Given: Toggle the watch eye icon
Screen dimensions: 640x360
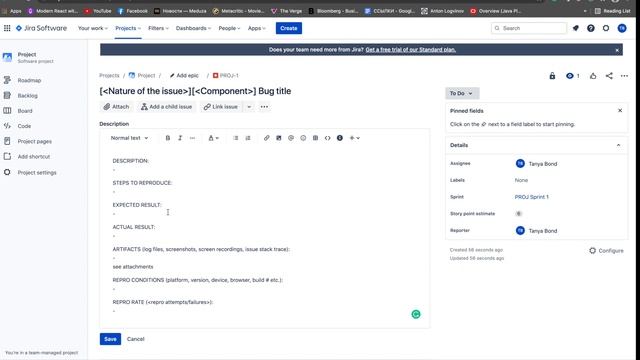Looking at the screenshot, I should click(x=570, y=76).
